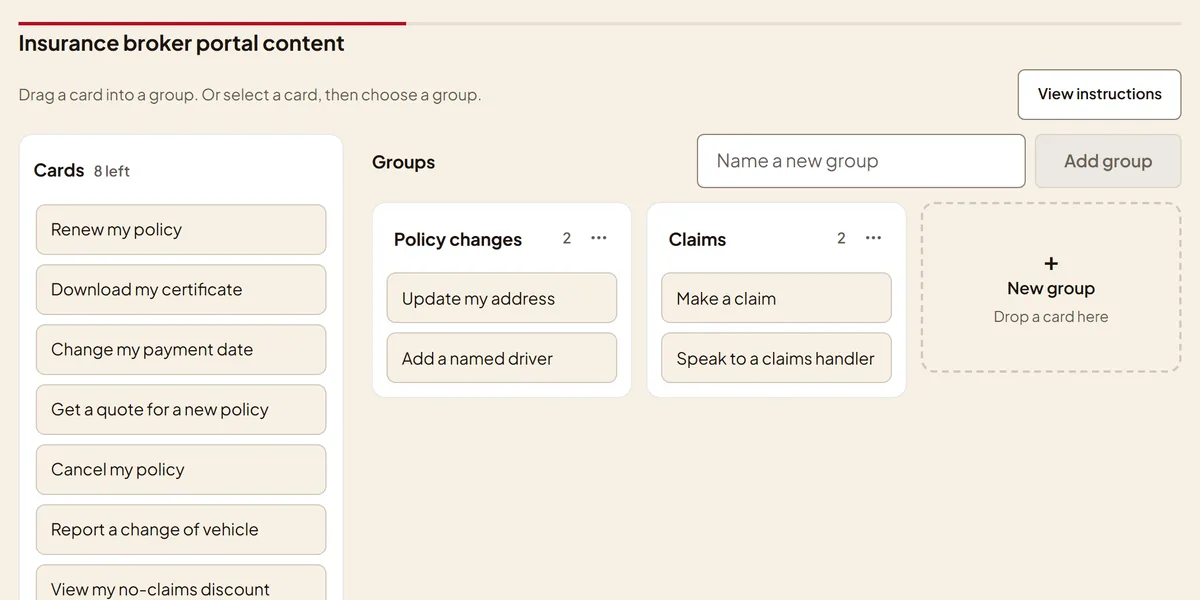This screenshot has height=600, width=1200.
Task: Select the Update my address card
Action: [502, 298]
